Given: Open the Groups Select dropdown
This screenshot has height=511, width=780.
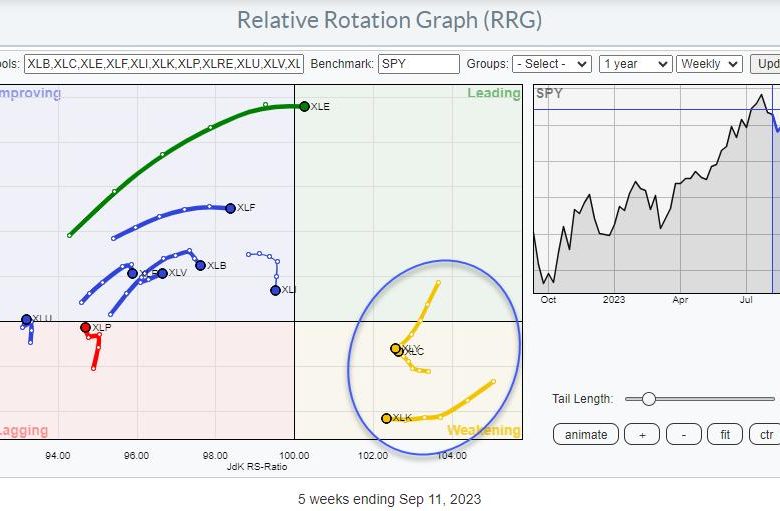Looking at the screenshot, I should 552,64.
